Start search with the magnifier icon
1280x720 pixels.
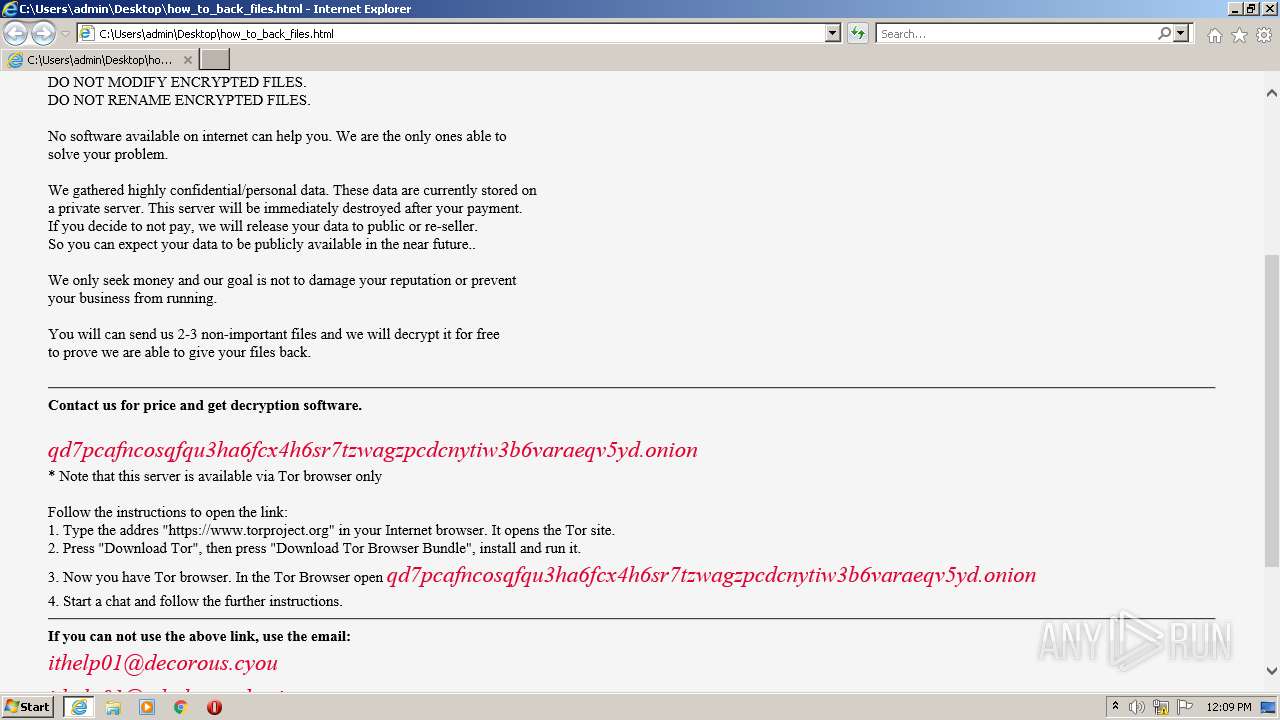pyautogui.click(x=1164, y=34)
